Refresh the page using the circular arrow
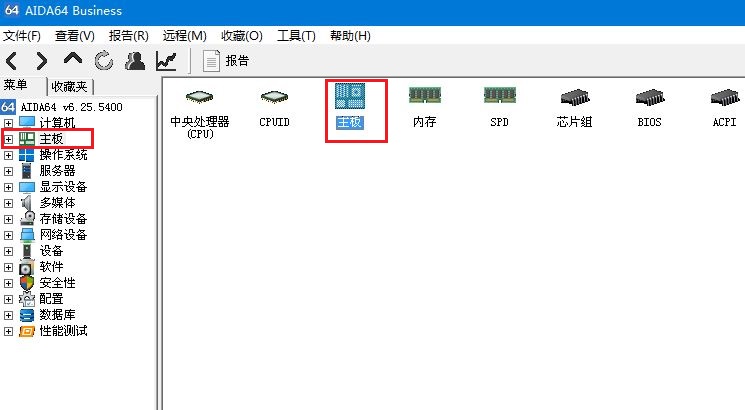 click(x=104, y=61)
